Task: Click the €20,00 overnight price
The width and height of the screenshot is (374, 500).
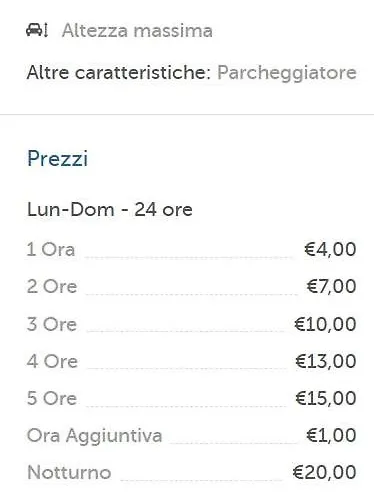Action: (324, 472)
